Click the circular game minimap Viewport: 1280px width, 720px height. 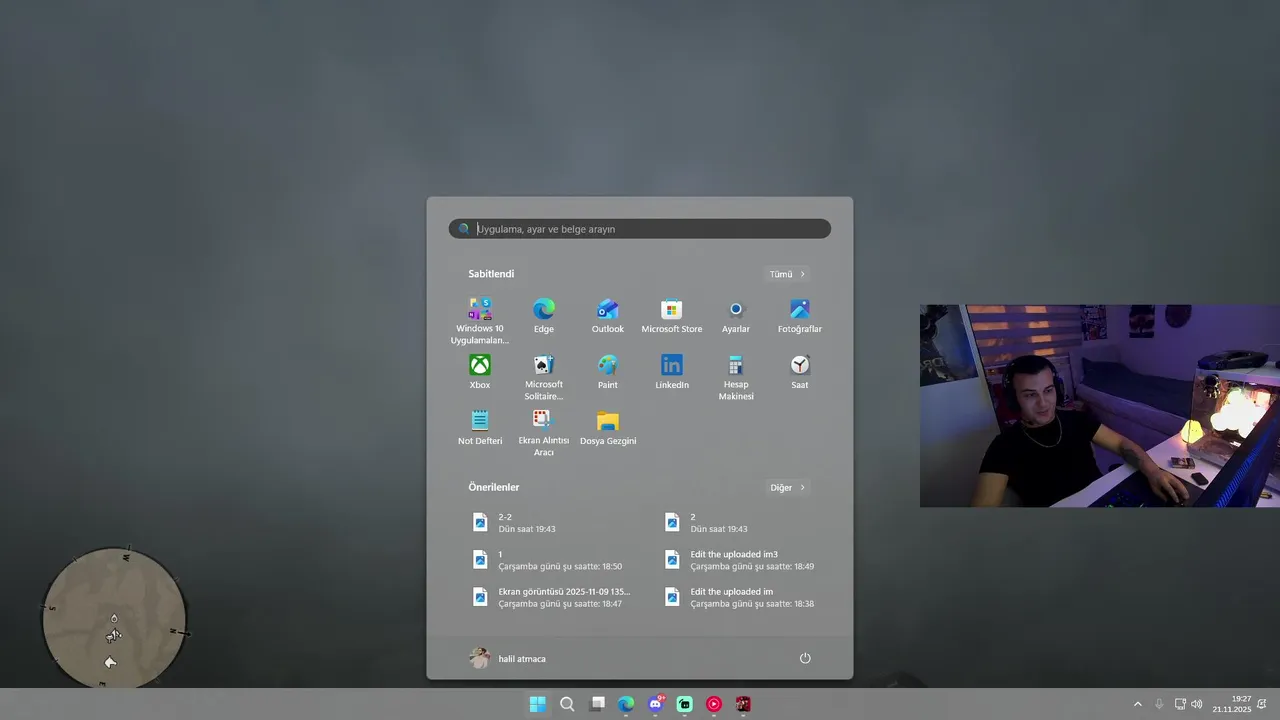114,618
